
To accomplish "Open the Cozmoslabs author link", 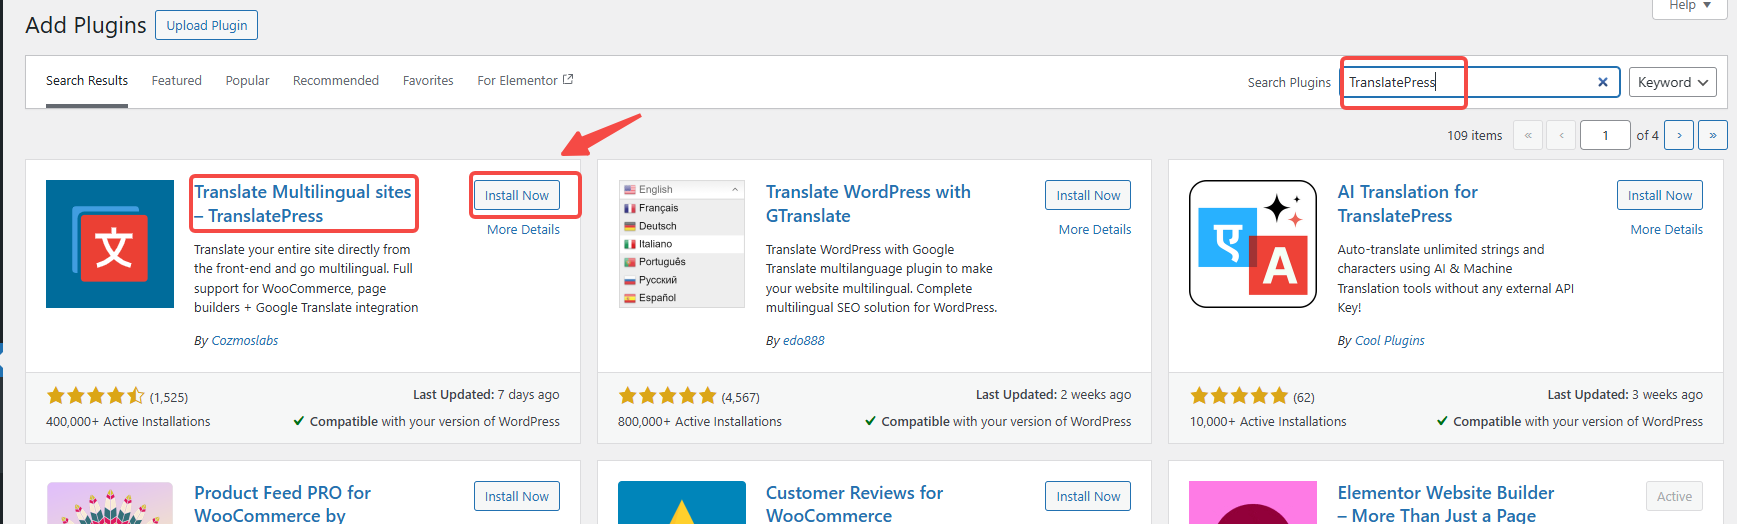I will pyautogui.click(x=245, y=341).
